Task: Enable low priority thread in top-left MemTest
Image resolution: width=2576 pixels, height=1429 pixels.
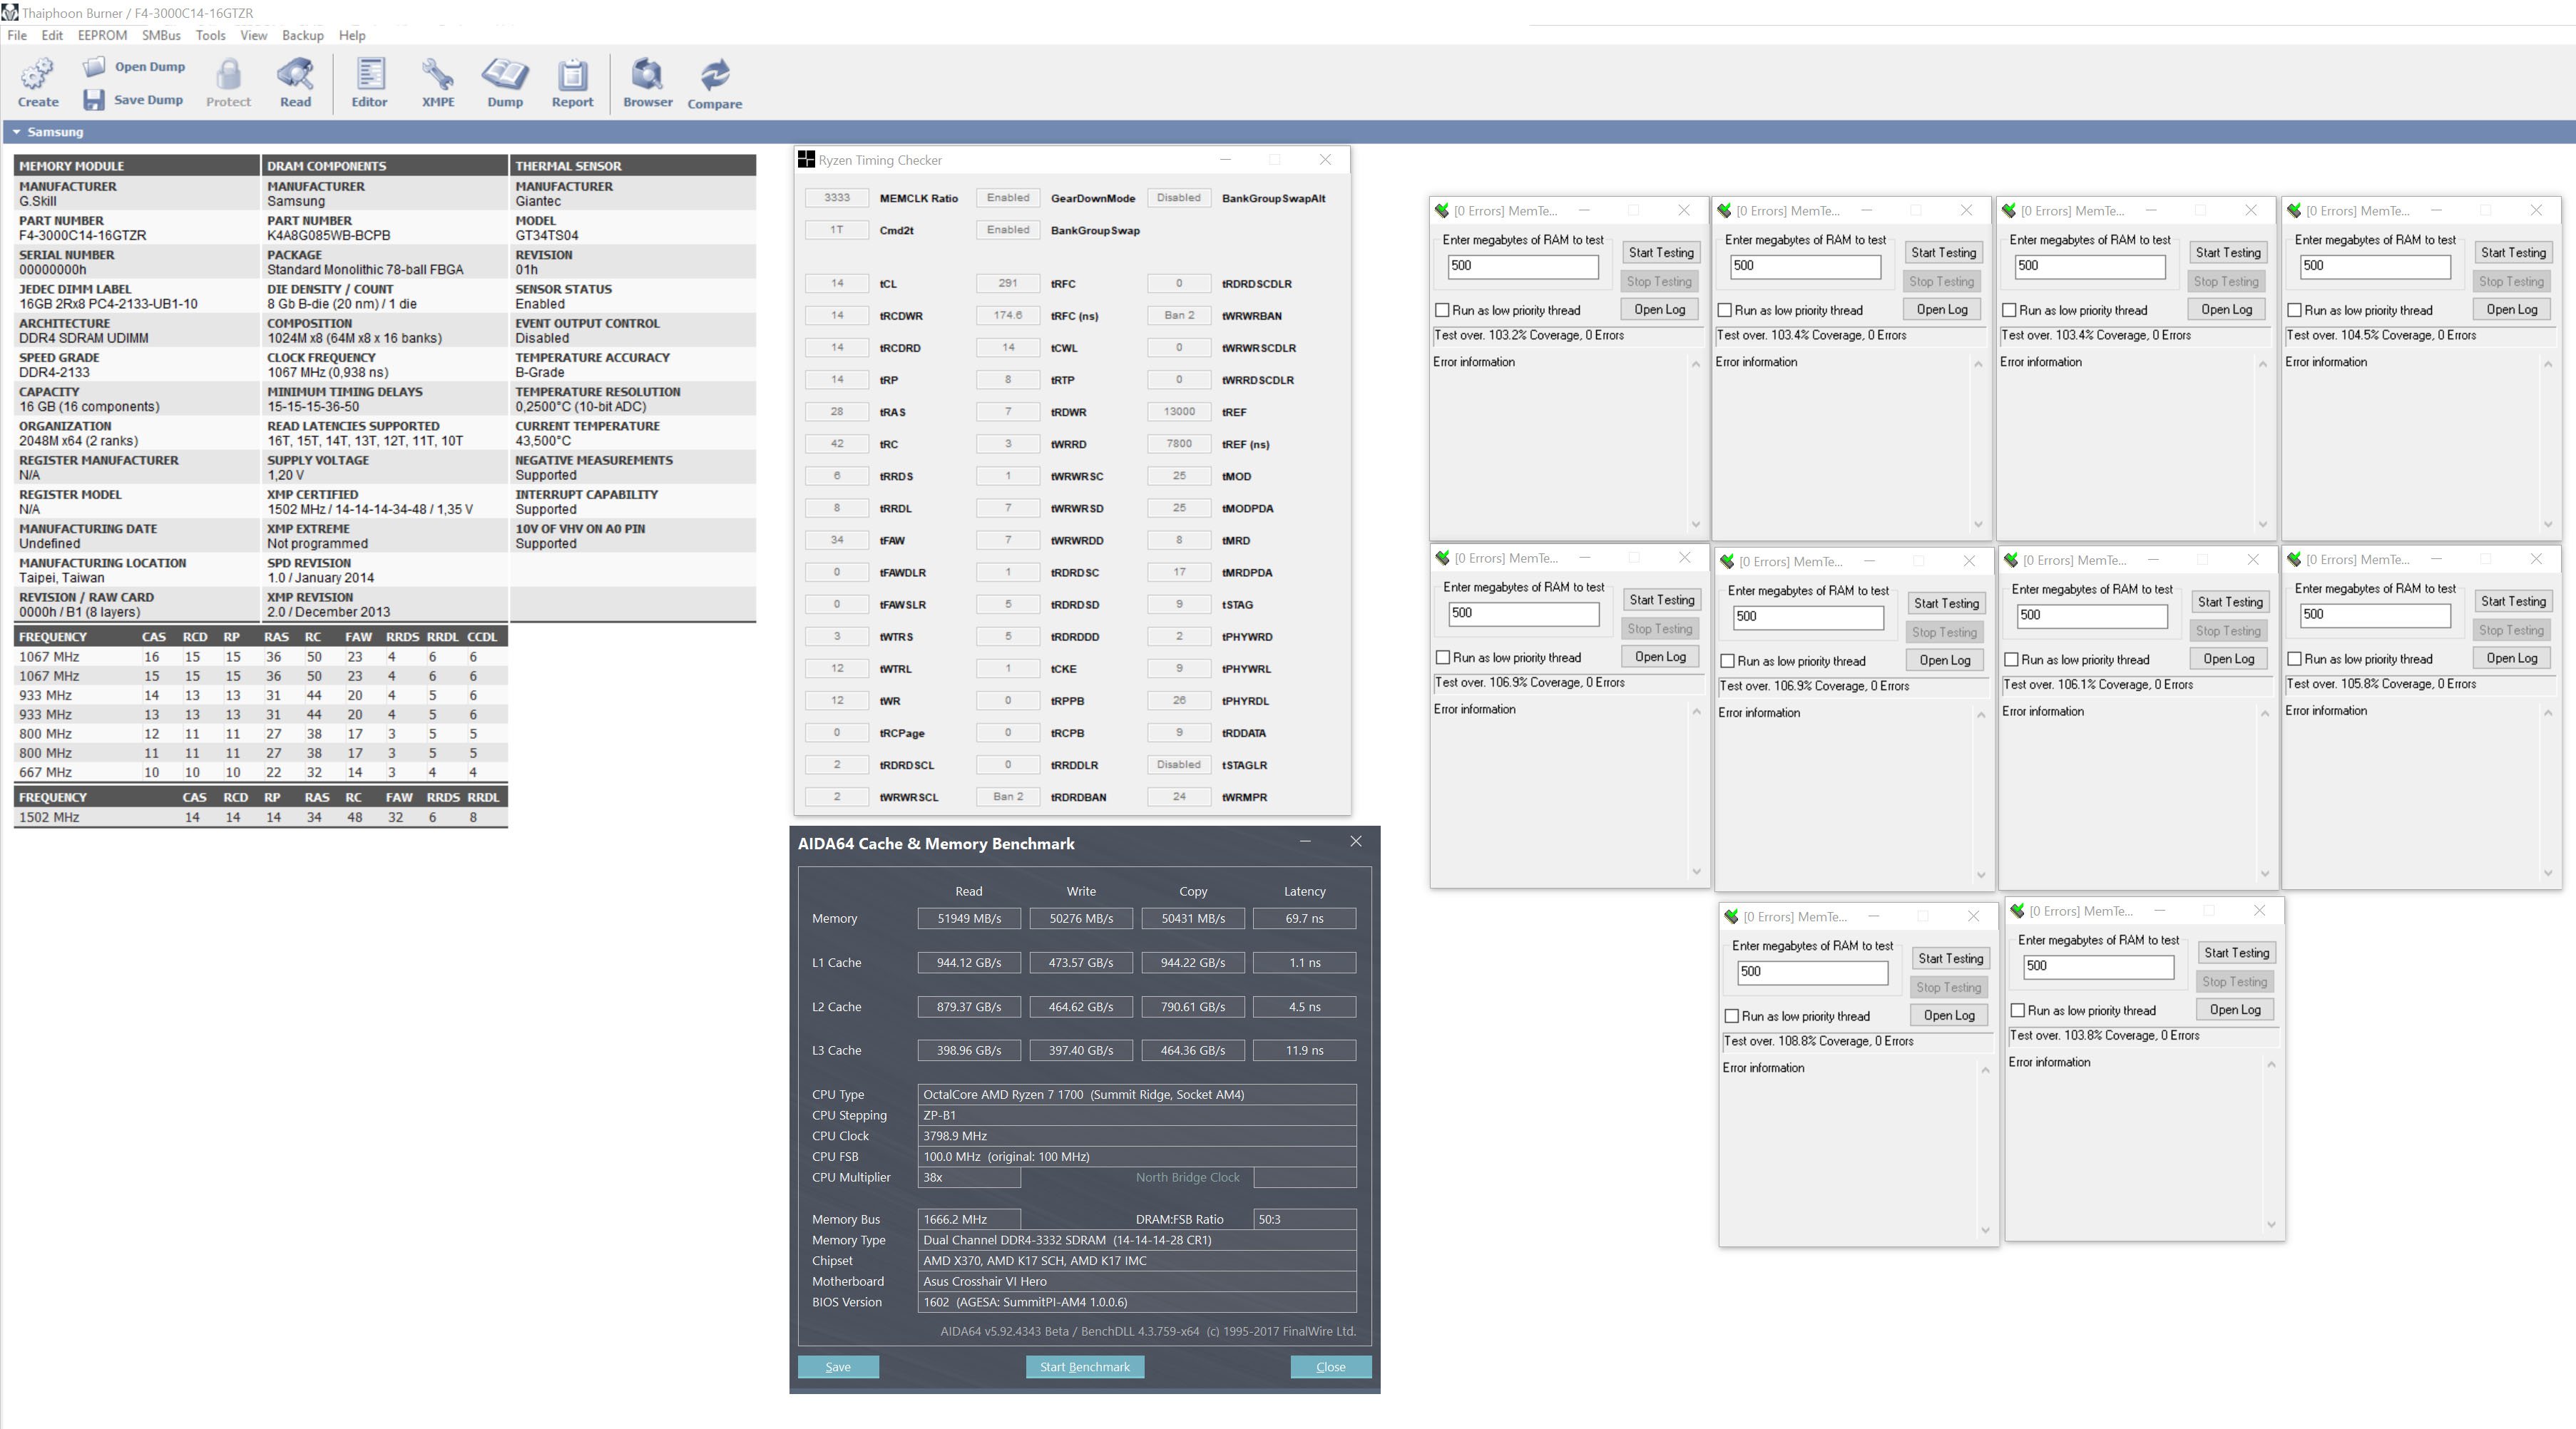Action: click(1442, 310)
